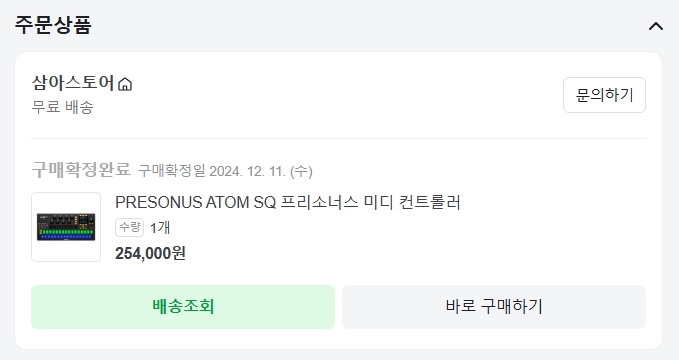This screenshot has height=360, width=679.
Task: Click the (수) weekday in the confirmation date
Action: [x=301, y=171]
